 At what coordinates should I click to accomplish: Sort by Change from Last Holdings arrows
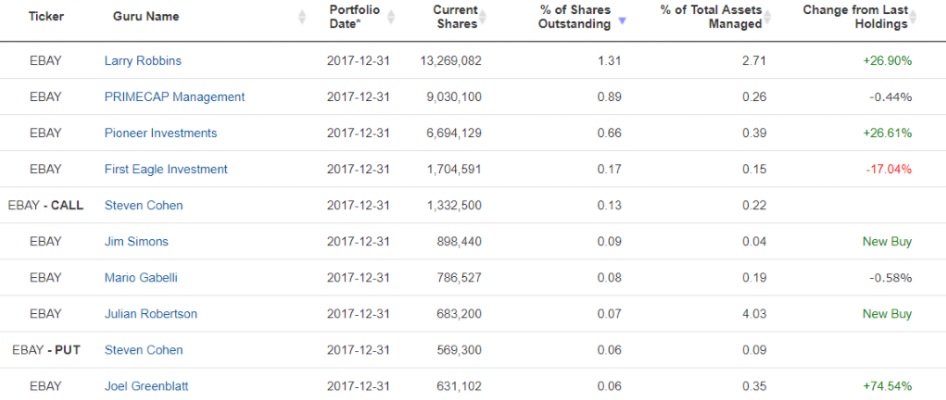[x=913, y=17]
